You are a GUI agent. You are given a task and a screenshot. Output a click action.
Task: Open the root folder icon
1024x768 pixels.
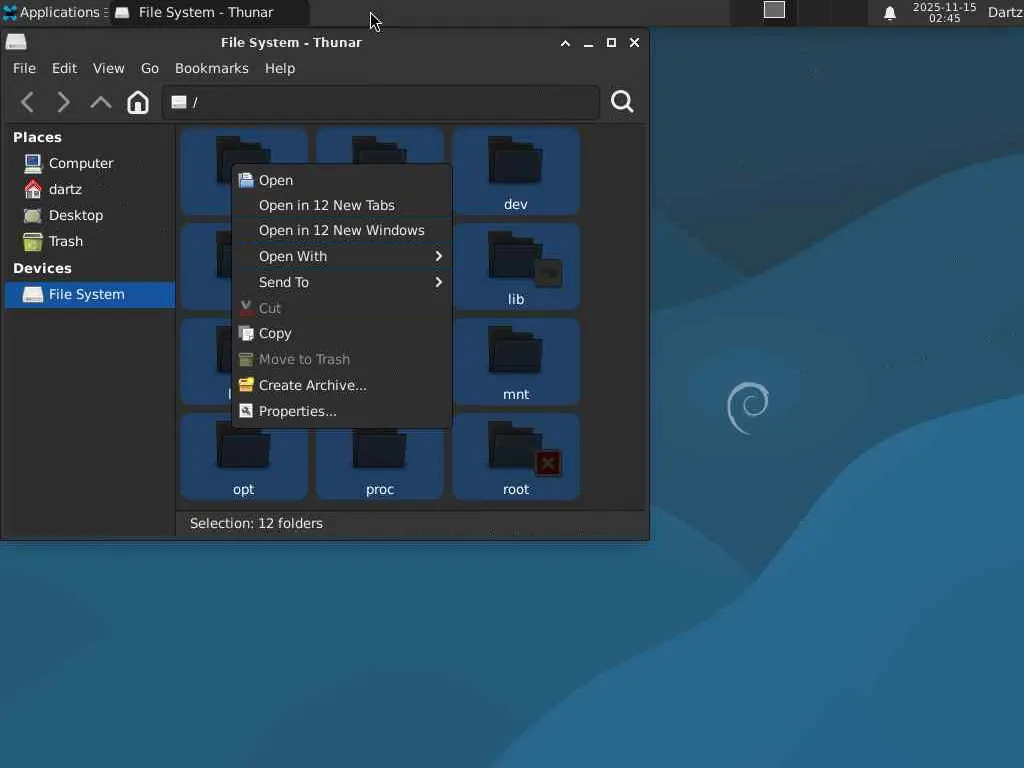(x=516, y=449)
